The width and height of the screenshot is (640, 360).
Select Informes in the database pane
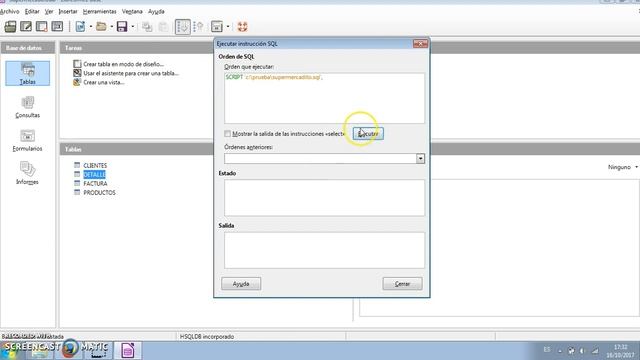(27, 173)
